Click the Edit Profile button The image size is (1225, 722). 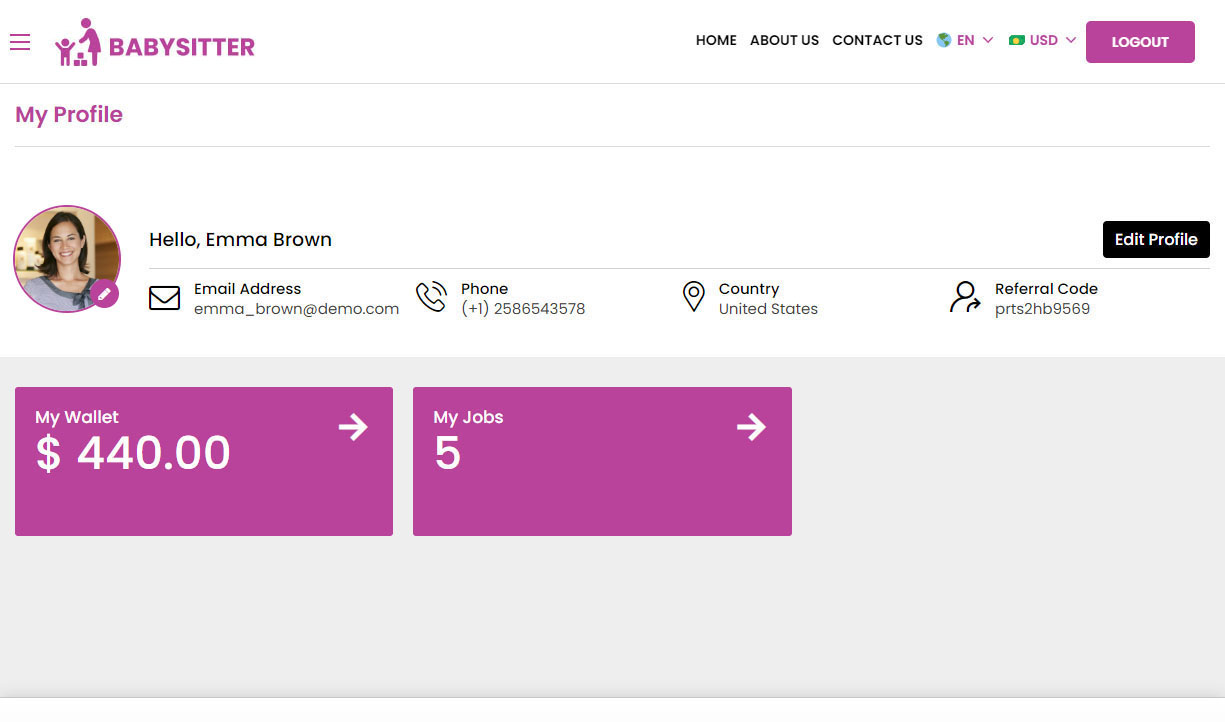click(x=1156, y=239)
